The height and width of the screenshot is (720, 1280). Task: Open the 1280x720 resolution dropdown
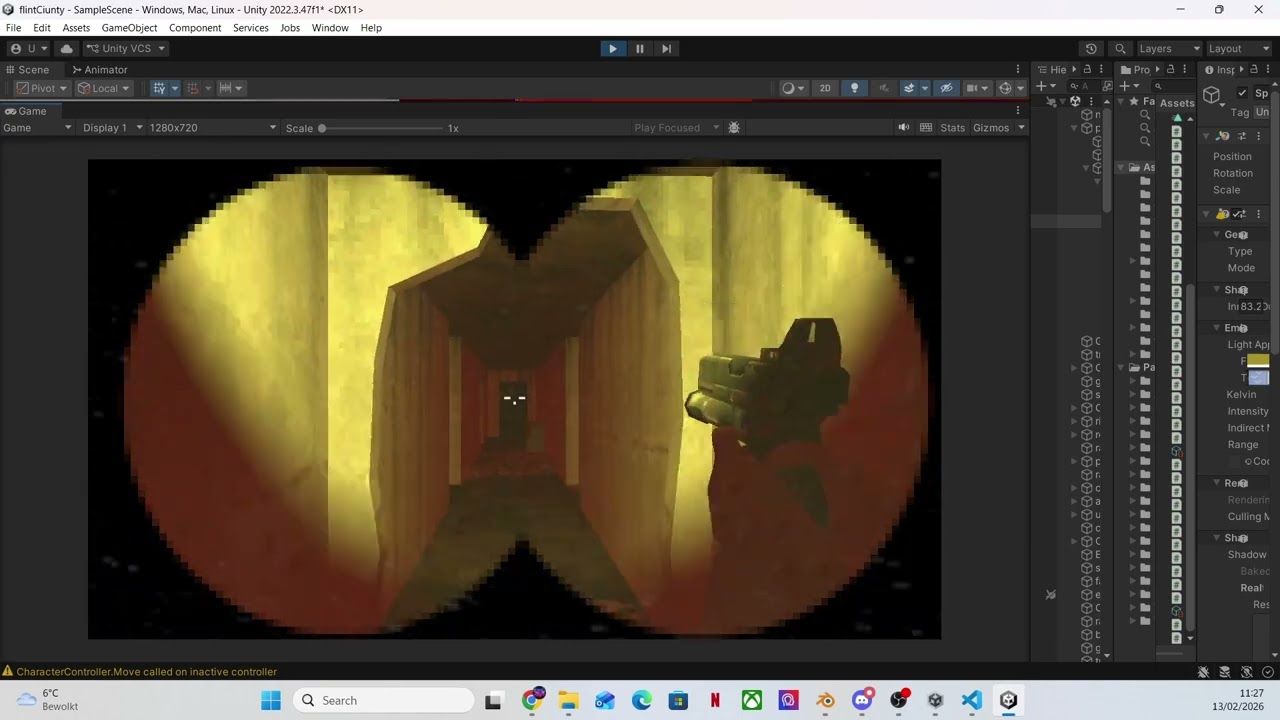tap(212, 128)
